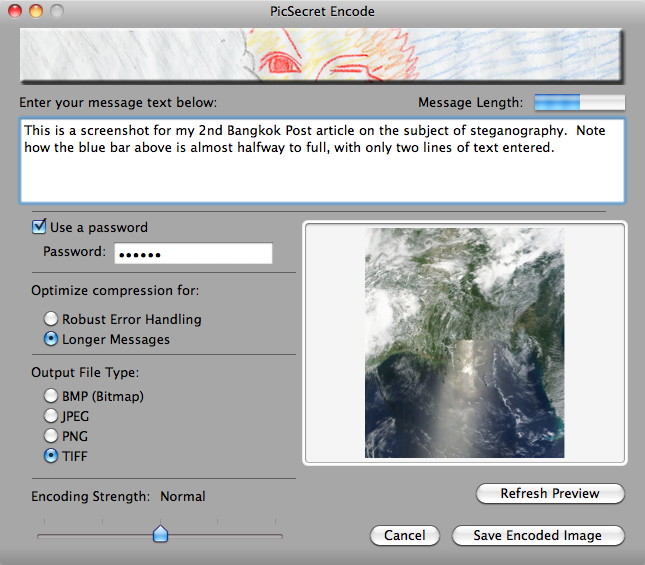Click 'Optimize compression for:' label
This screenshot has width=645, height=565.
pyautogui.click(x=115, y=291)
